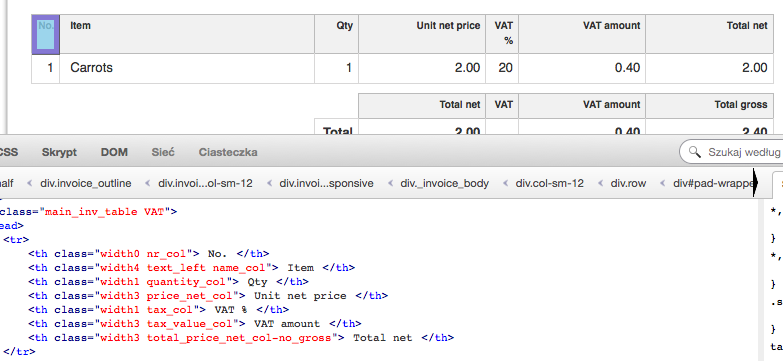Click the th price_net_col source line
This screenshot has width=783, height=361.
(x=208, y=296)
